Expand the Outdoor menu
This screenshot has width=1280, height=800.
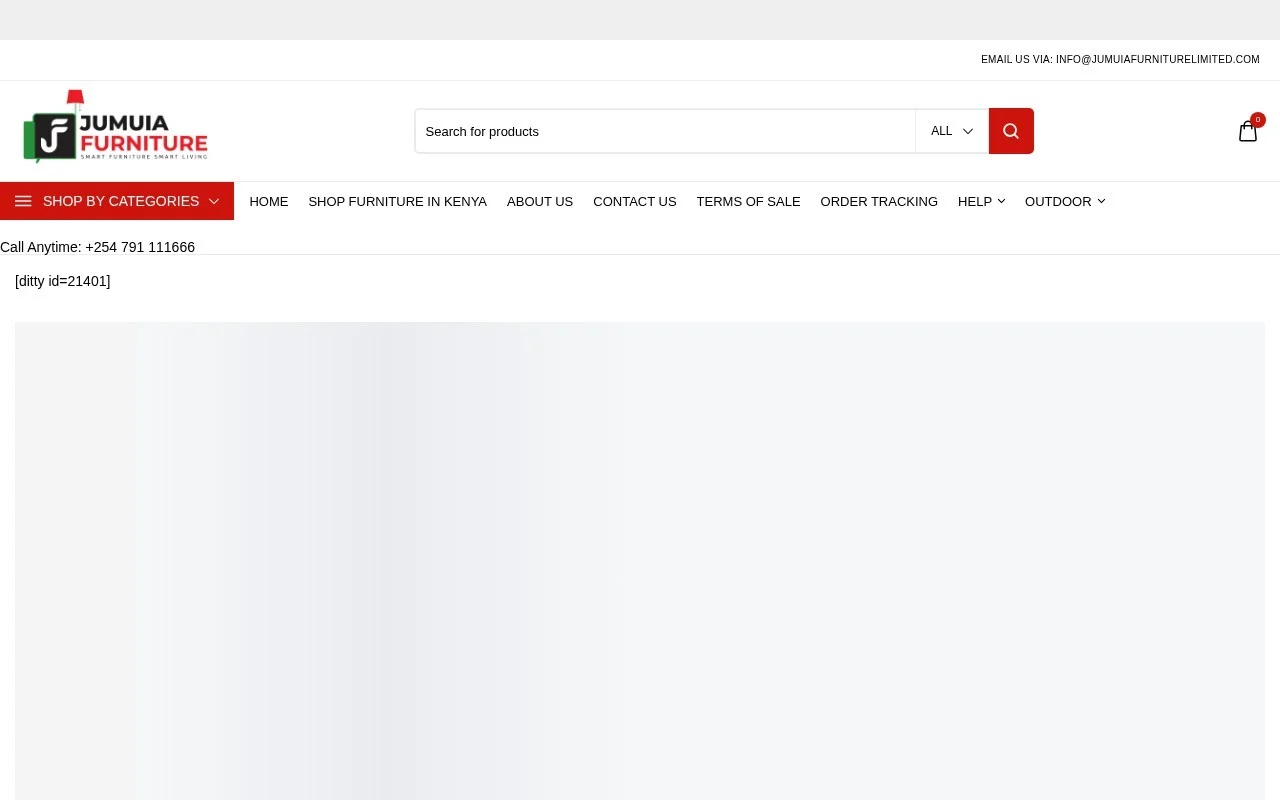click(x=1065, y=201)
